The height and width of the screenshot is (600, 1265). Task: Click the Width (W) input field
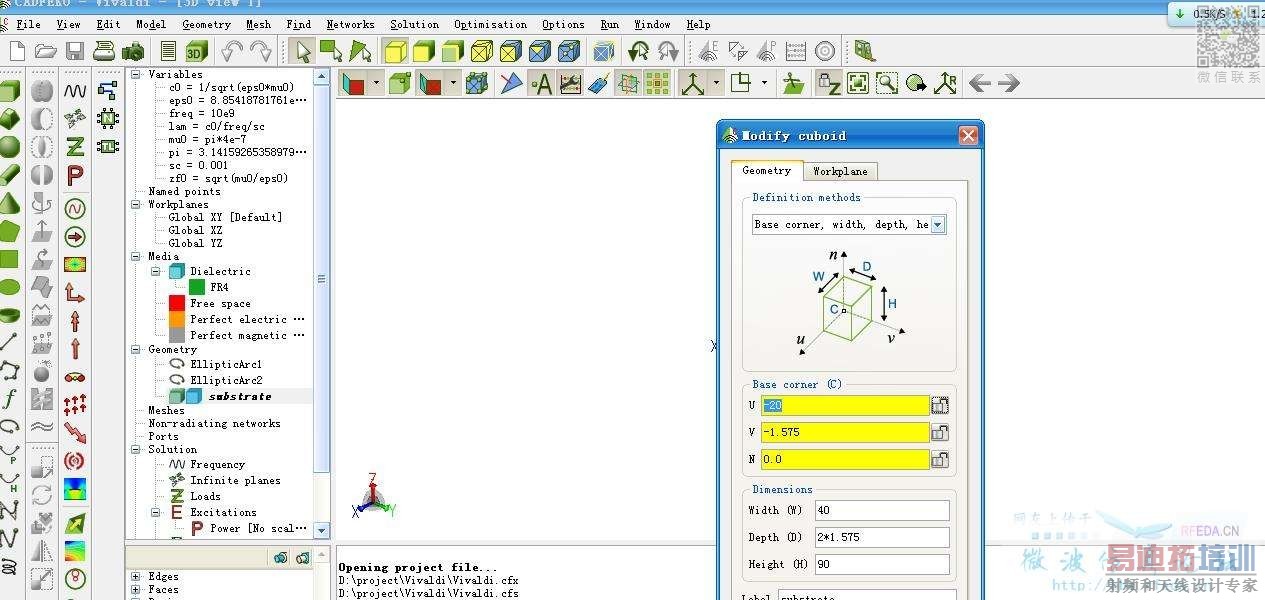coord(882,510)
